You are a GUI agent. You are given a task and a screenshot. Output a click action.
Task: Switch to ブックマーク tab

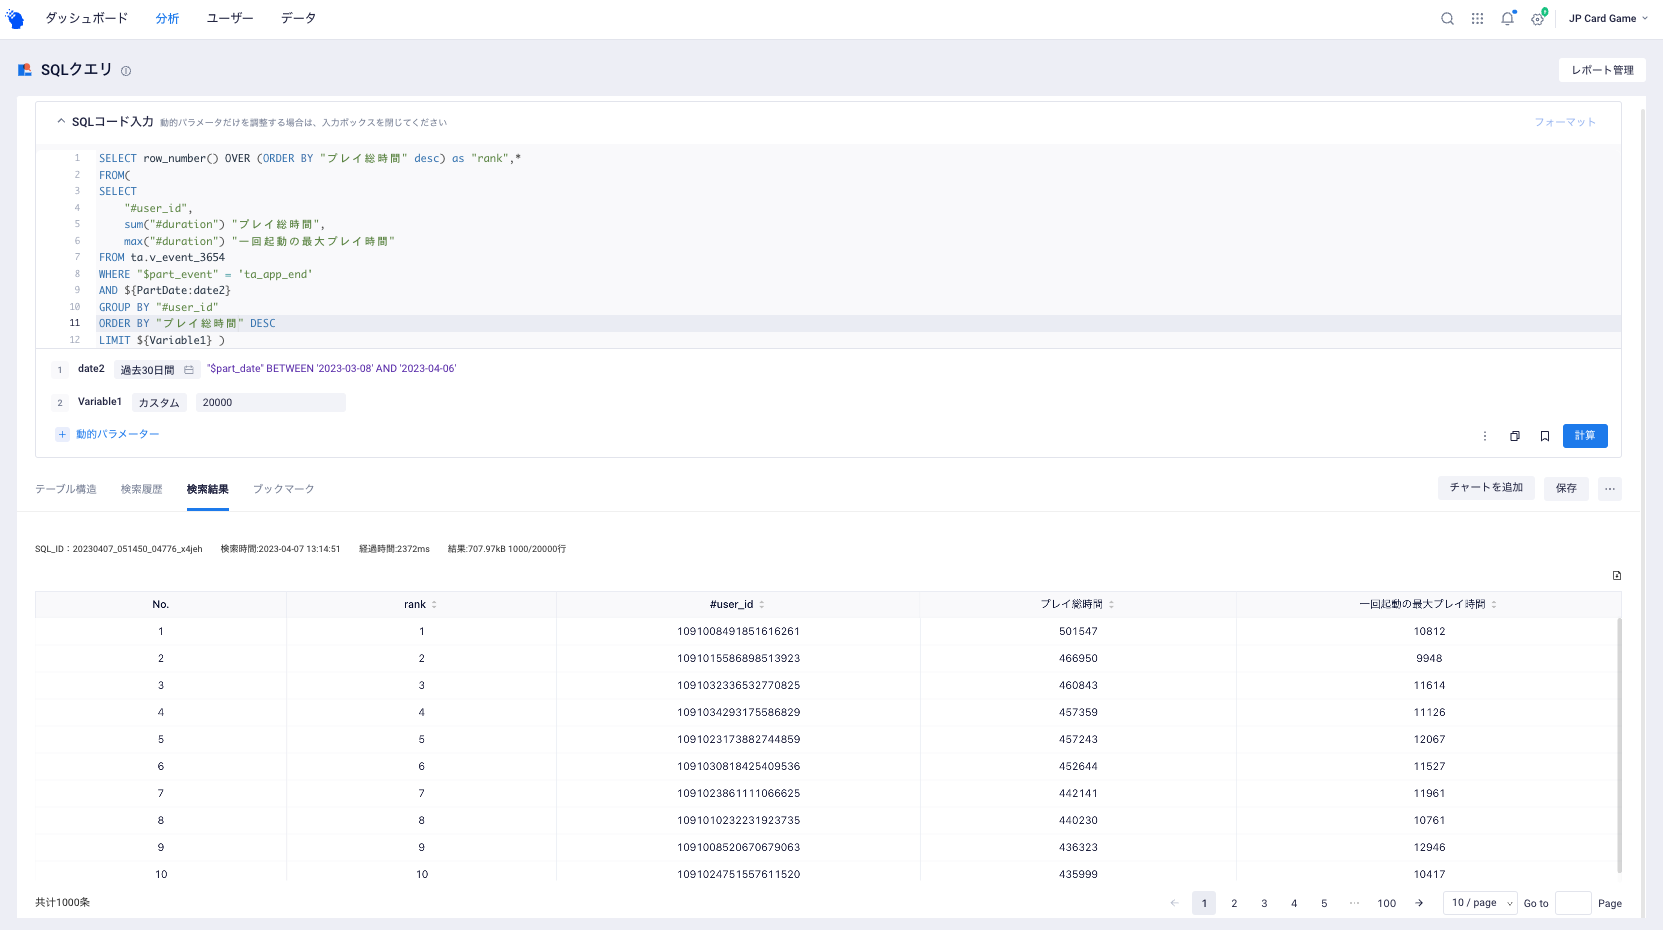coord(284,489)
